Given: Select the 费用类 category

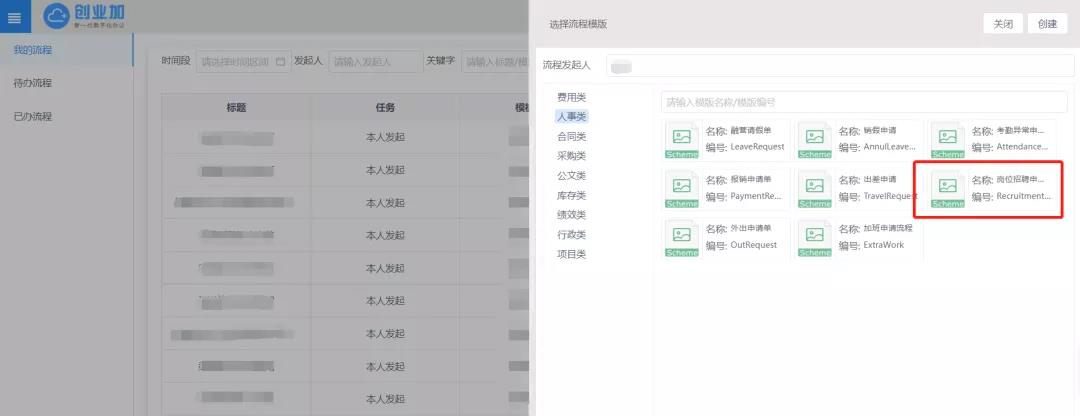Looking at the screenshot, I should point(571,97).
